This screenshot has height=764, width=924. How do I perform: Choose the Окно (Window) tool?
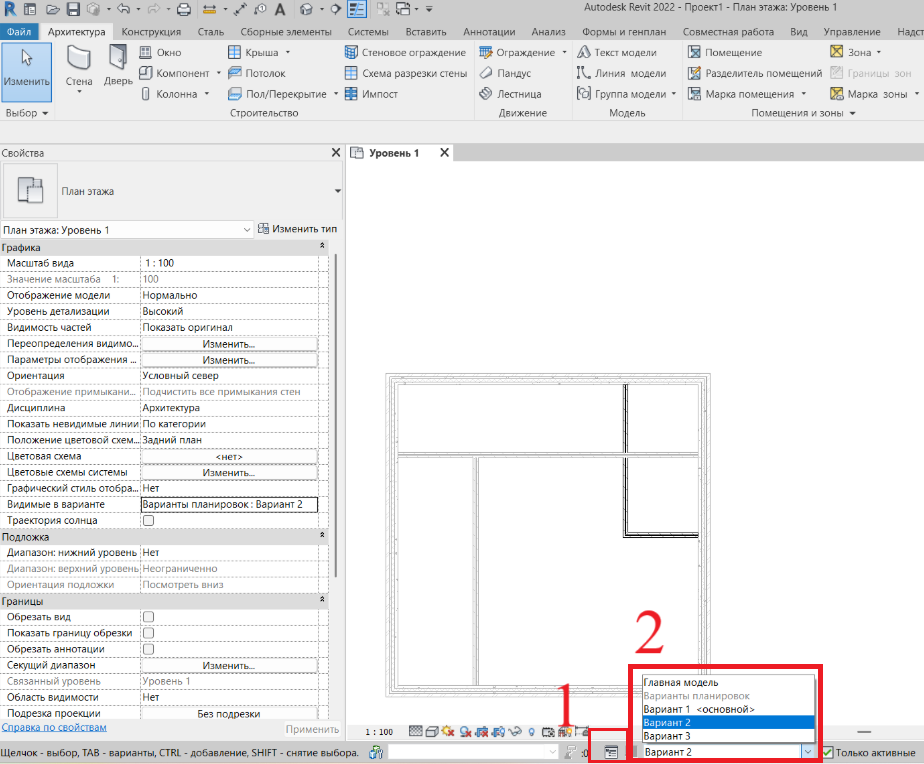[x=160, y=52]
